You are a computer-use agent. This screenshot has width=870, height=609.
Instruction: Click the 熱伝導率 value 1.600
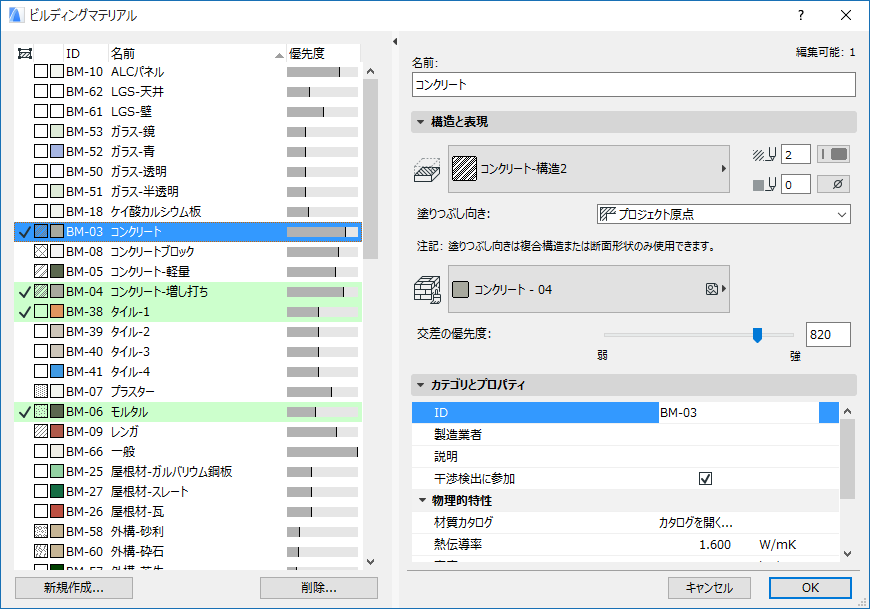[x=715, y=545]
